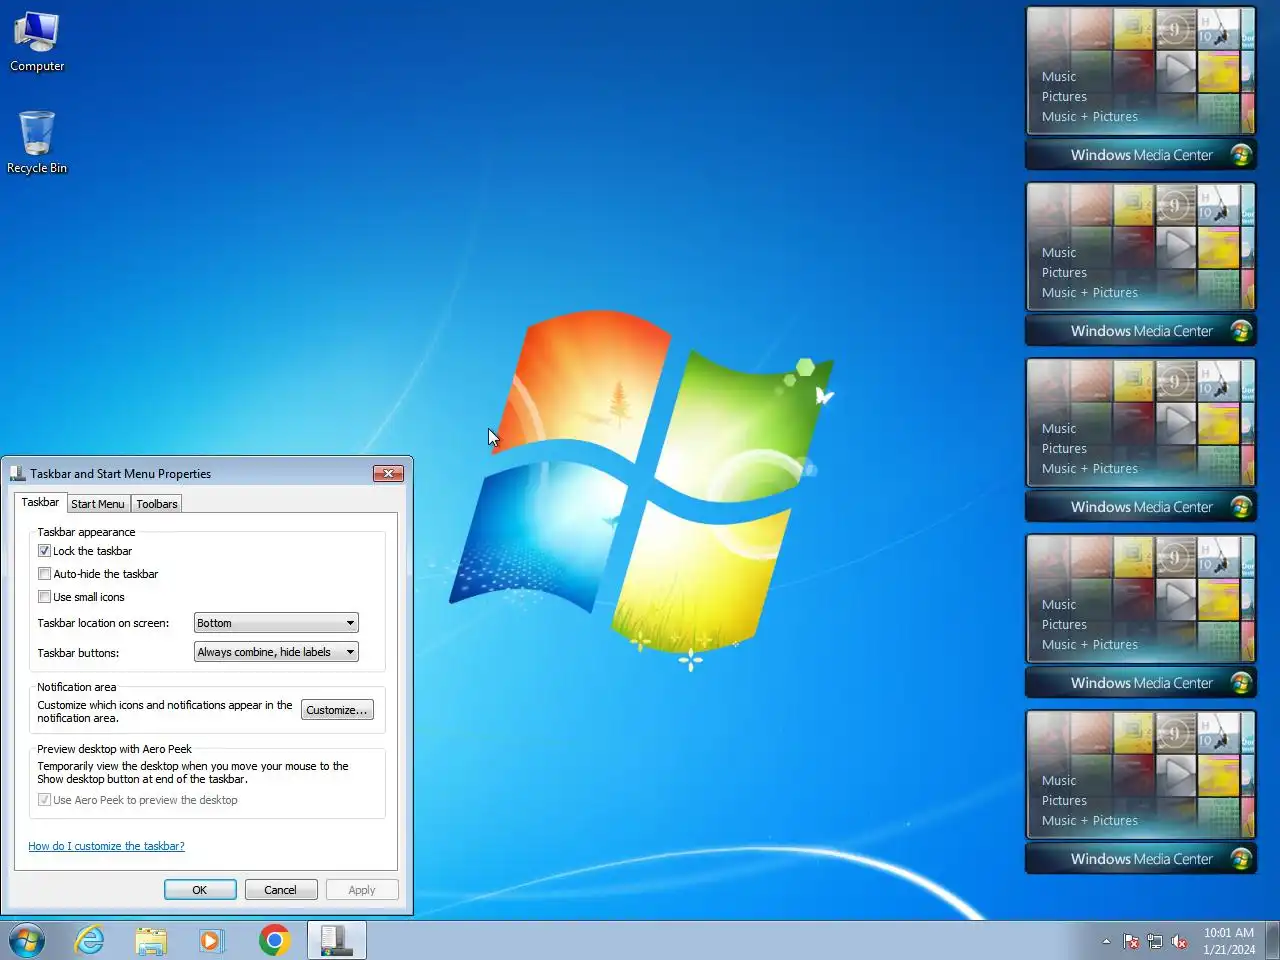Click the Show desktop button
Image resolution: width=1280 pixels, height=960 pixels.
click(1272, 941)
